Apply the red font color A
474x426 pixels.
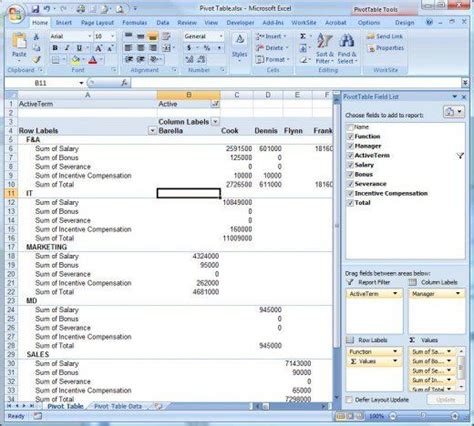[x=93, y=60]
